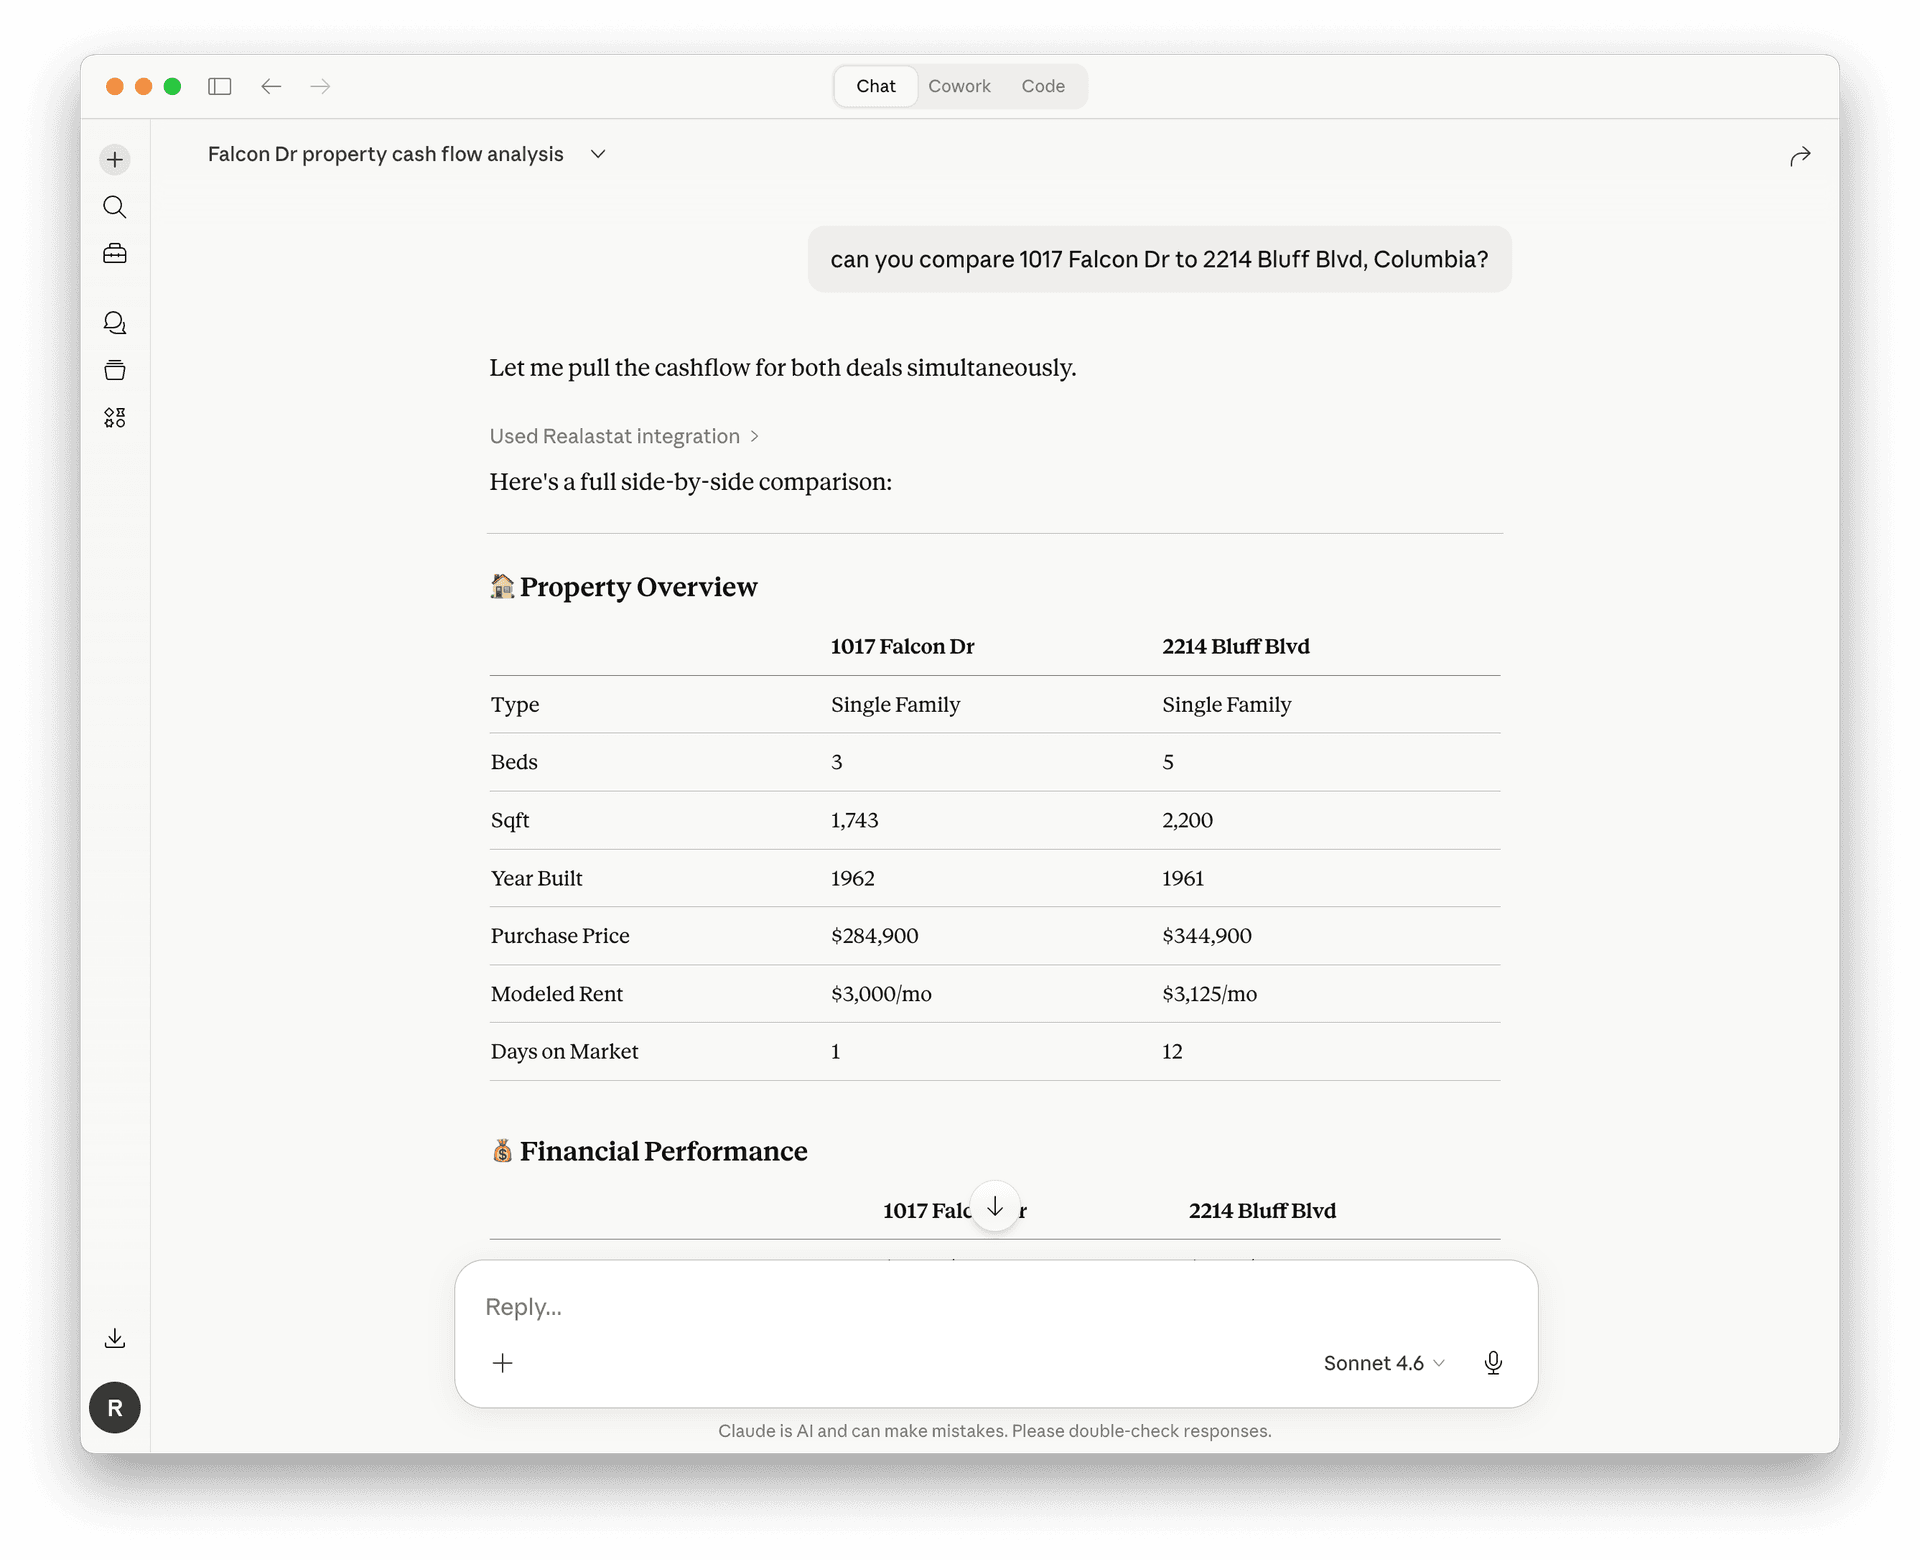Viewport: 1920px width, 1560px height.
Task: Toggle the sidebar panel
Action: [220, 87]
